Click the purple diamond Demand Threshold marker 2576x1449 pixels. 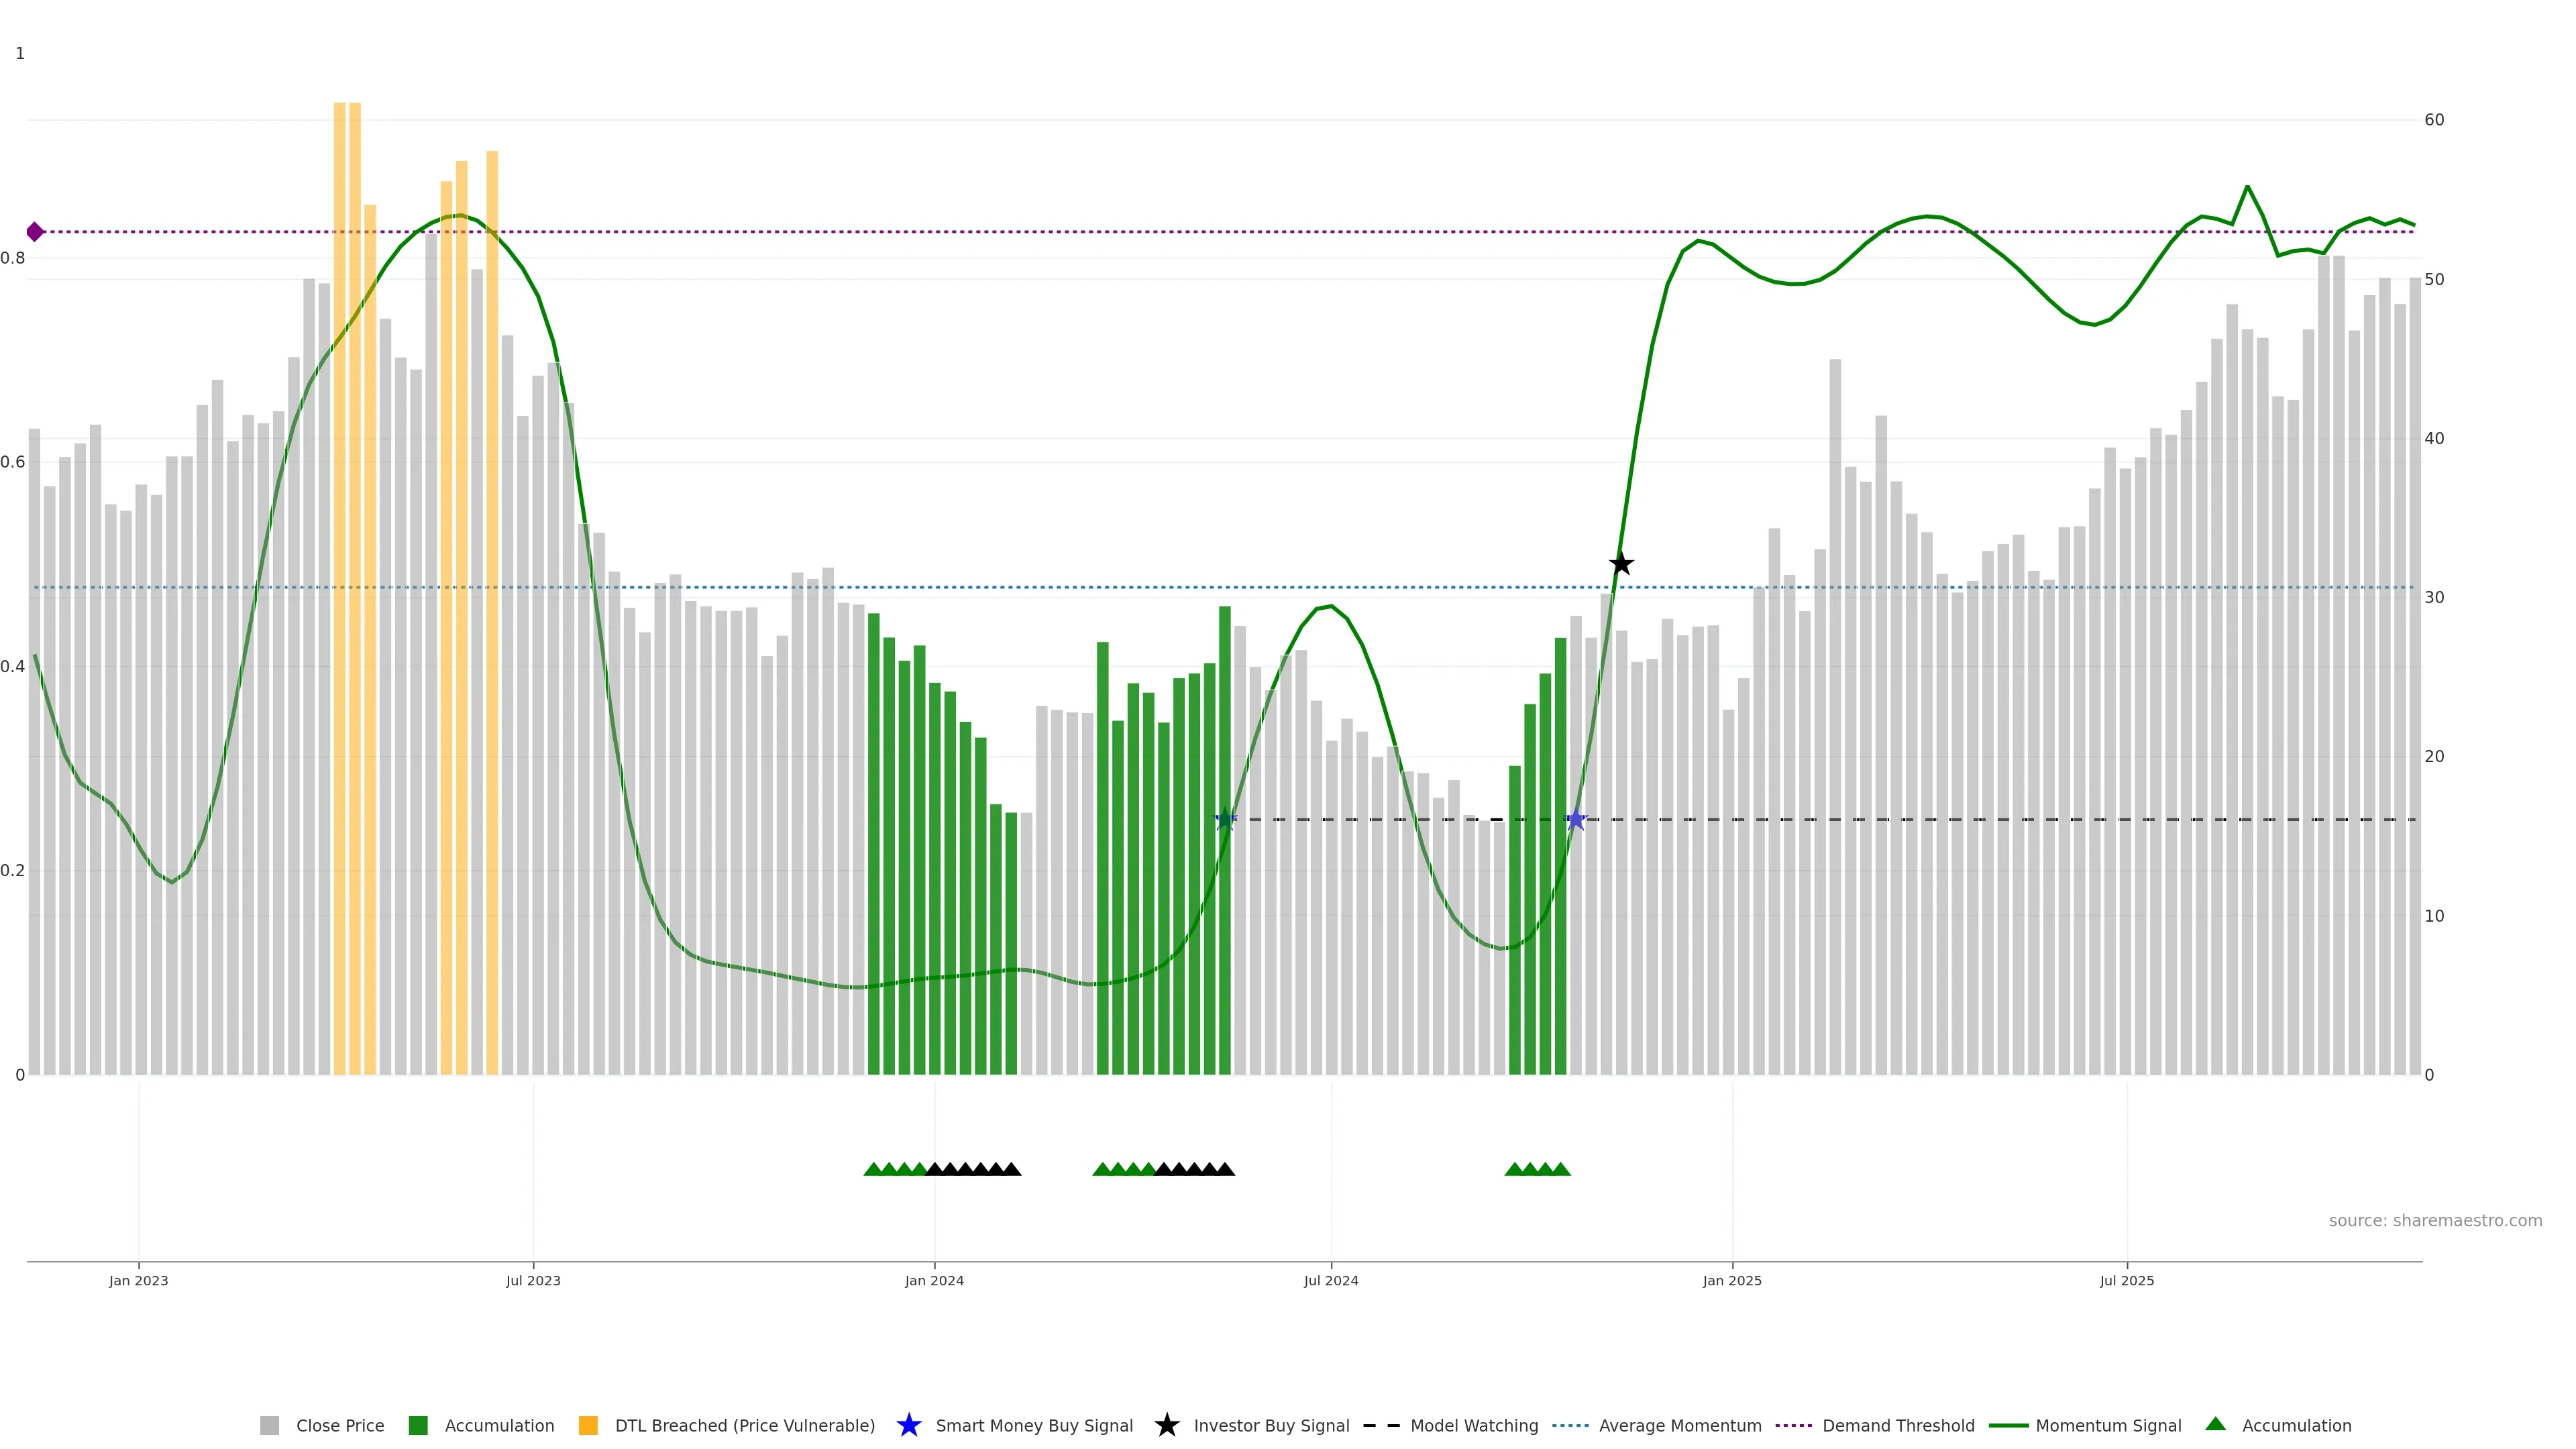35,232
